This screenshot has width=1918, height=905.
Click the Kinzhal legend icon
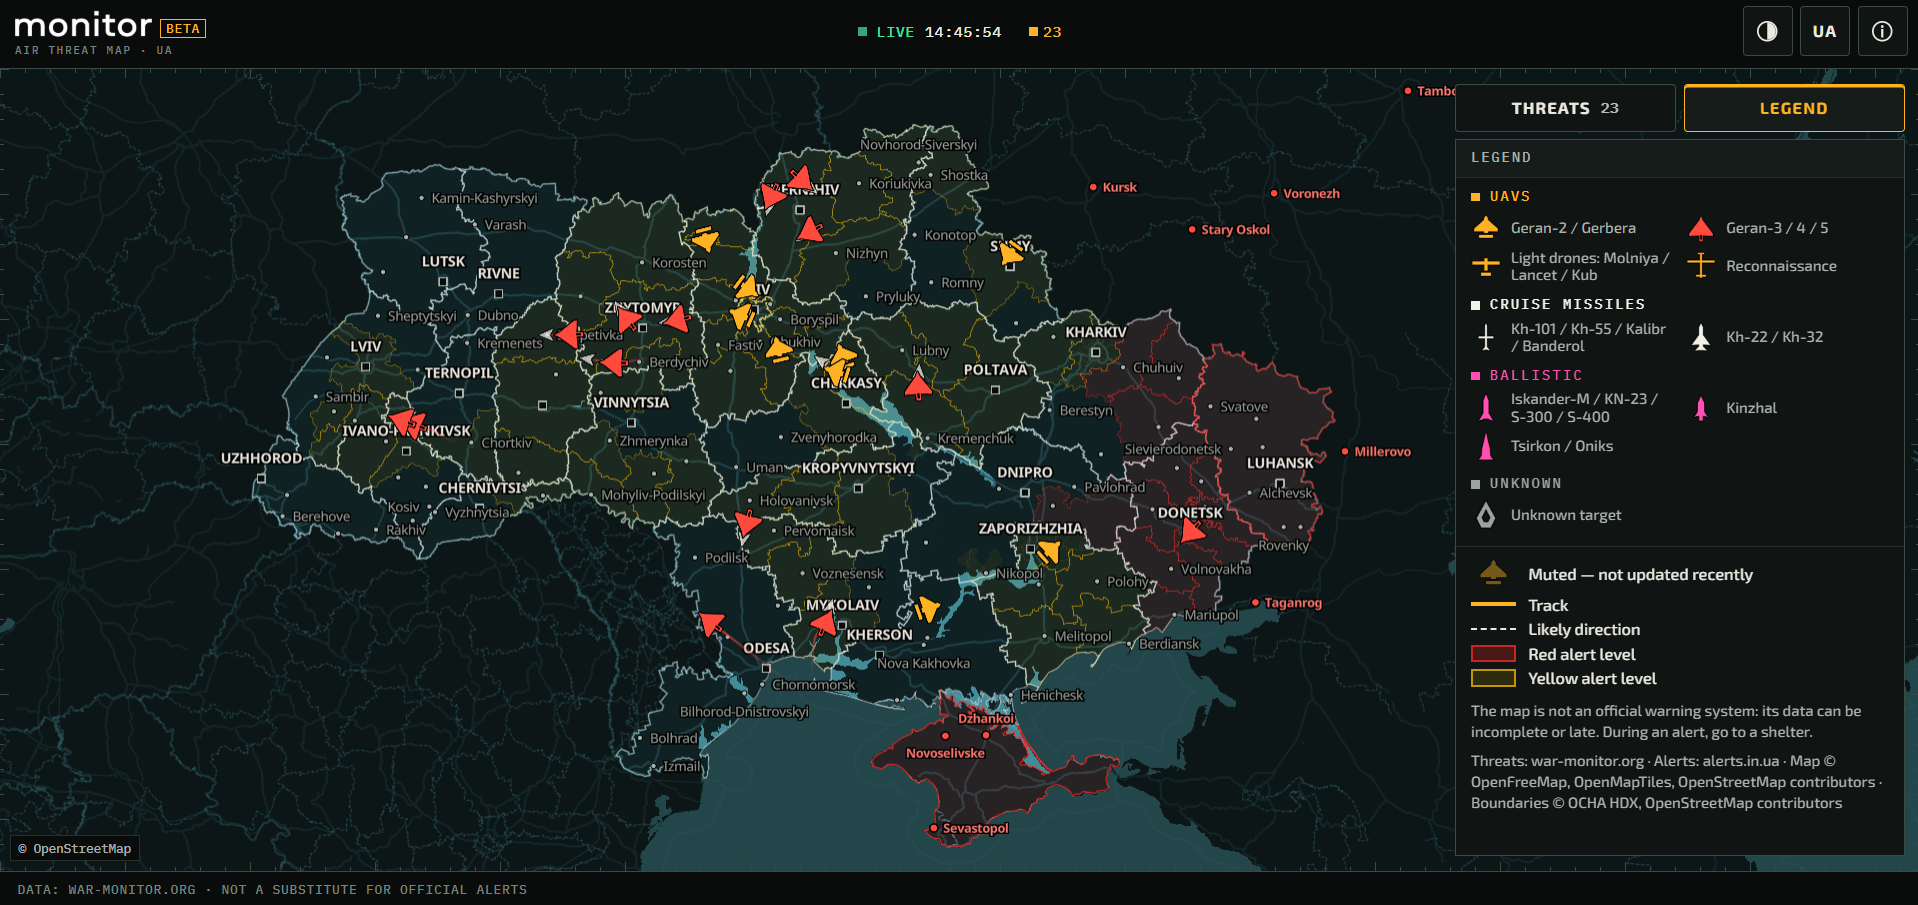pyautogui.click(x=1701, y=408)
